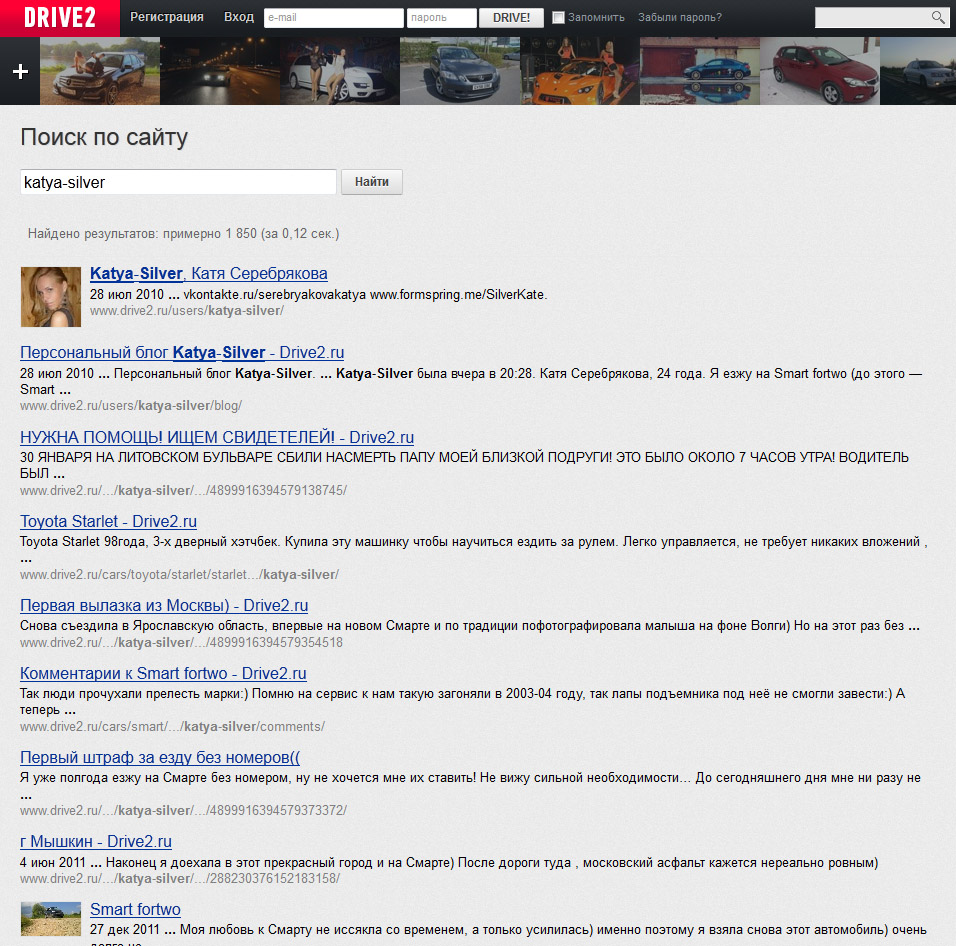Viewport: 956px width, 946px height.
Task: Open the г Мышкин - Drive2.ru result
Action: click(96, 842)
